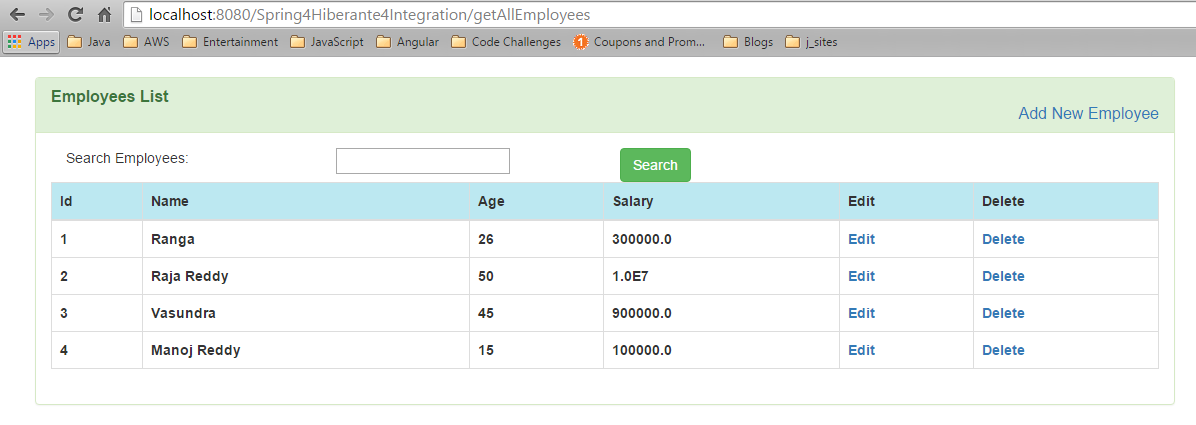Open the Apps grid shortcut
The width and height of the screenshot is (1196, 425).
tap(31, 42)
